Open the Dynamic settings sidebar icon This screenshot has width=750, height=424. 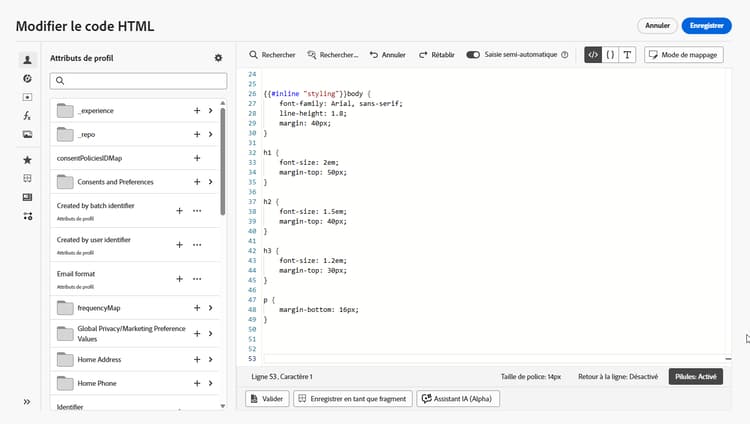click(27, 216)
